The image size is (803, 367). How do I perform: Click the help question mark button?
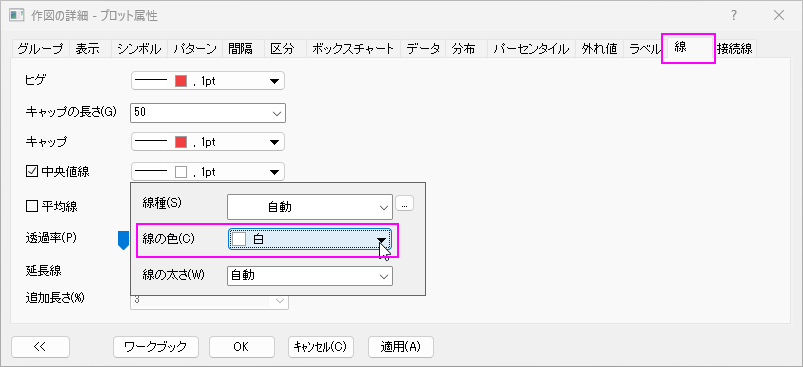point(734,16)
